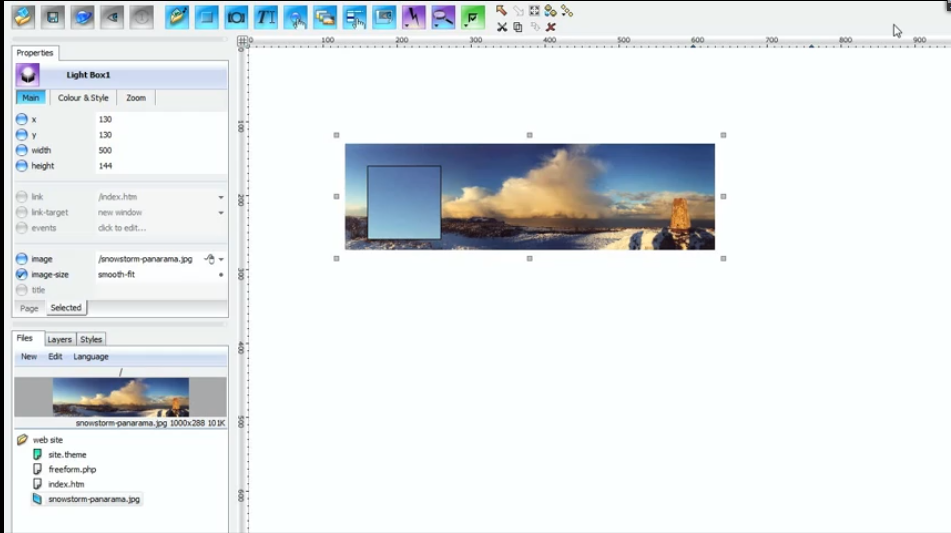Image resolution: width=951 pixels, height=533 pixels.
Task: Click the browse icon beside image field
Action: pyautogui.click(x=210, y=259)
